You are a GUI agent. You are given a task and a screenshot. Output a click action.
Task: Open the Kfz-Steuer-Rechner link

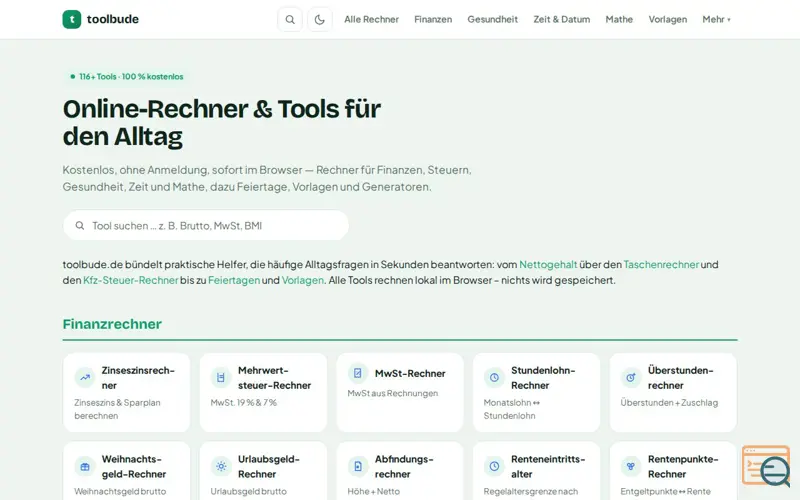[x=131, y=280]
